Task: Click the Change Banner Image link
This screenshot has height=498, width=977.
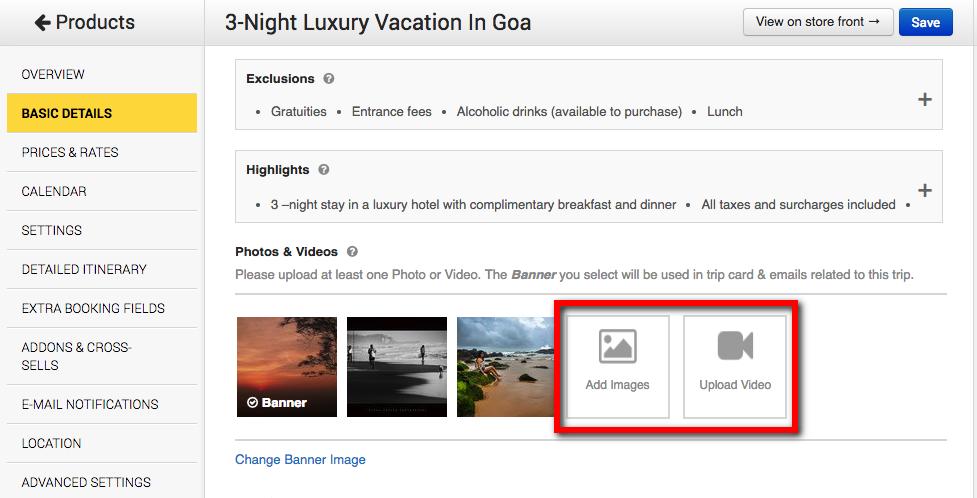Action: 300,460
